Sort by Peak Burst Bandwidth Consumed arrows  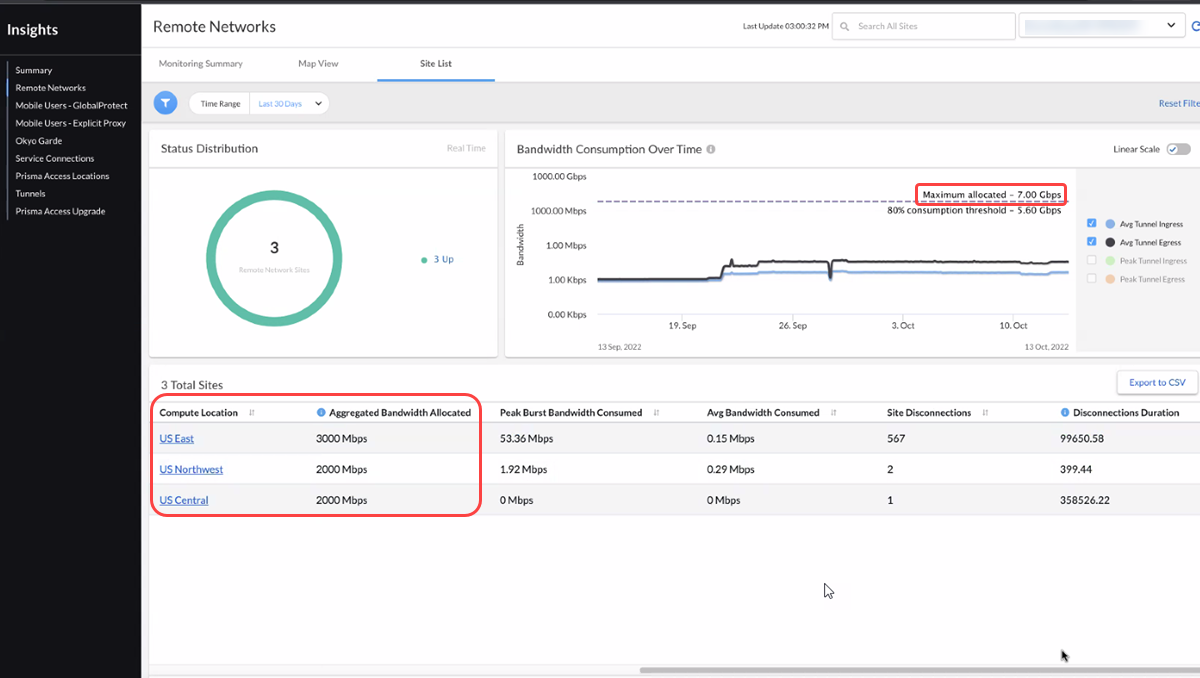point(656,413)
